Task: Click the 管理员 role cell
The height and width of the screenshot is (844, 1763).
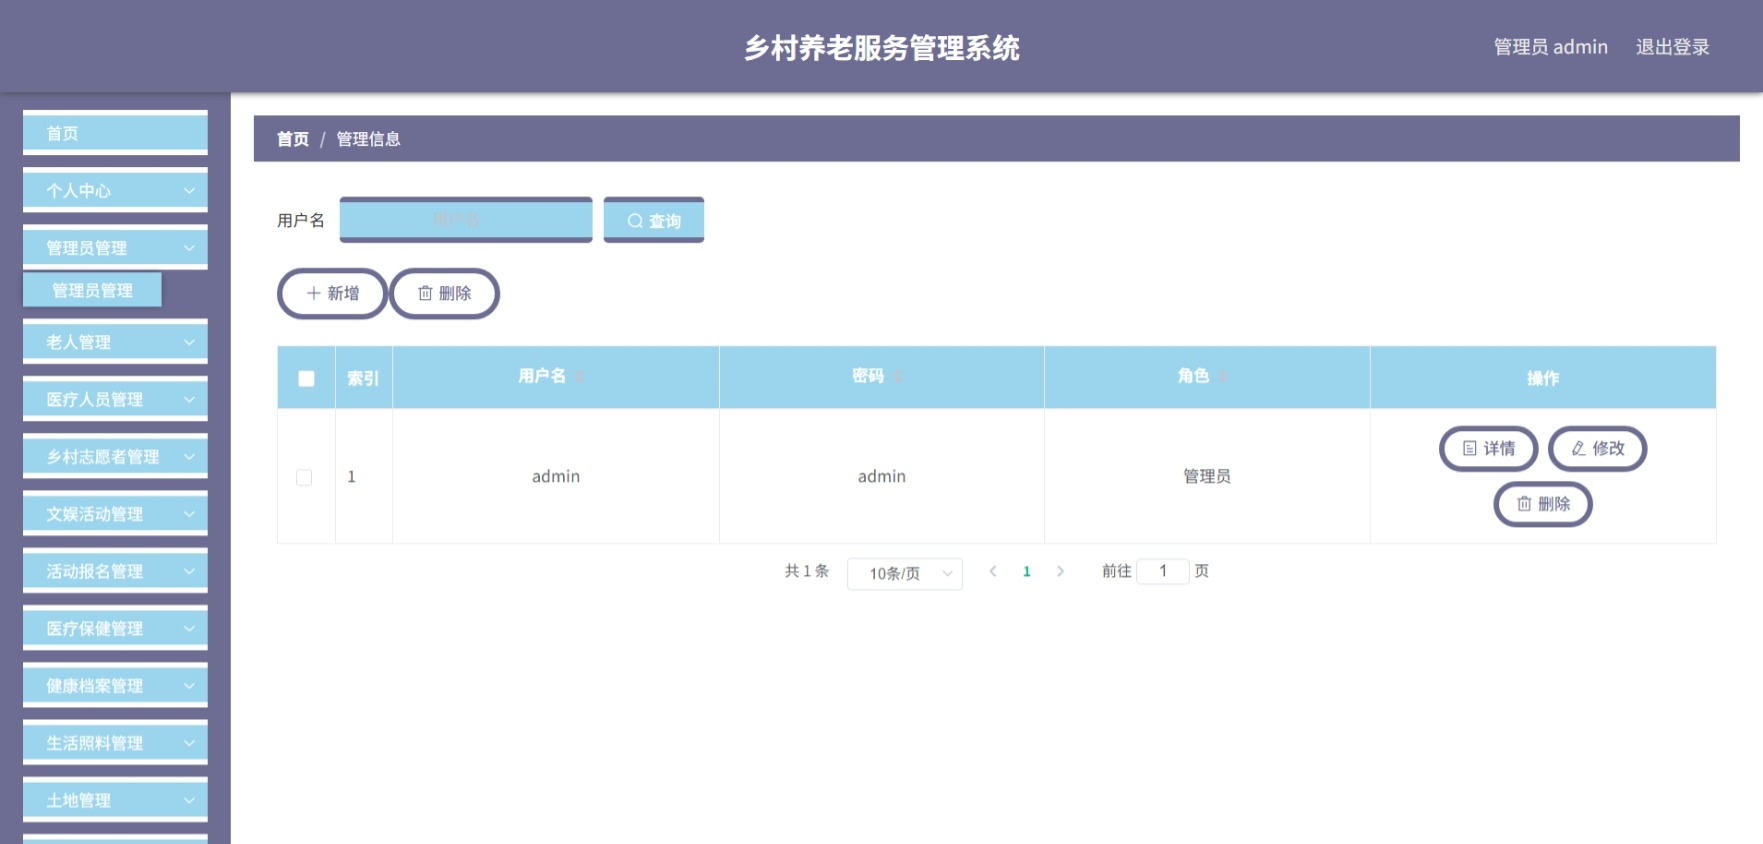Action: coord(1207,476)
